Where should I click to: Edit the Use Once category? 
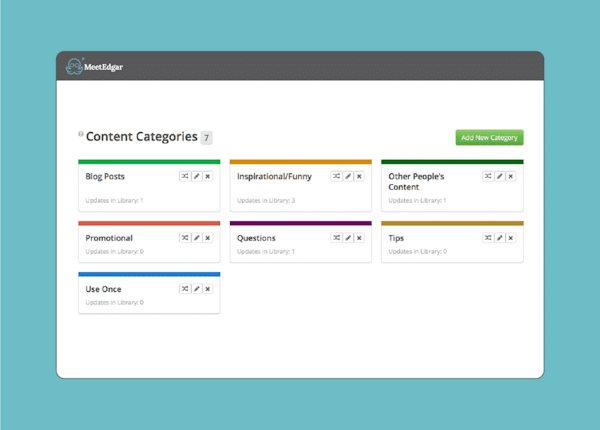click(197, 288)
